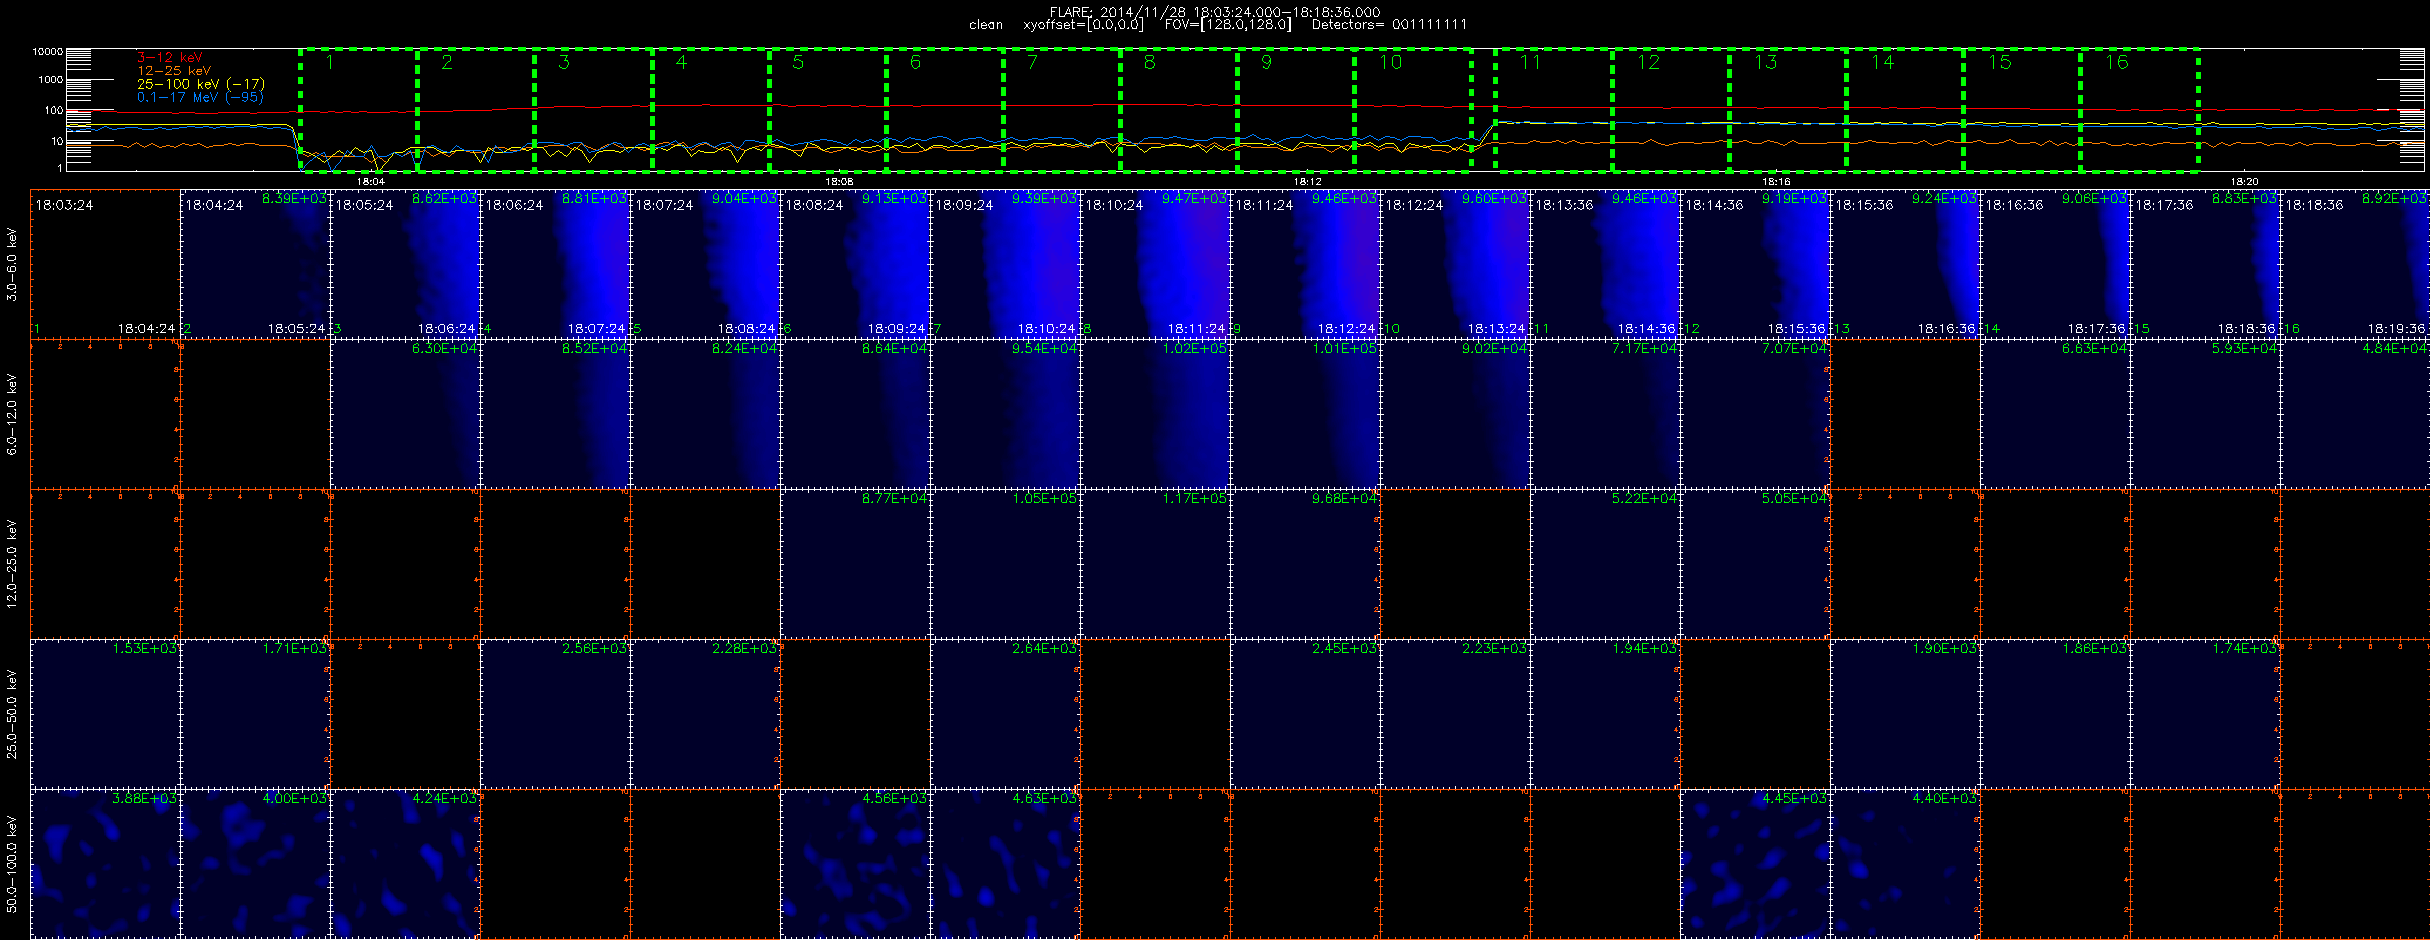Click the orange 12-25 keV legend entry
This screenshot has height=940, width=2430.
coord(174,71)
